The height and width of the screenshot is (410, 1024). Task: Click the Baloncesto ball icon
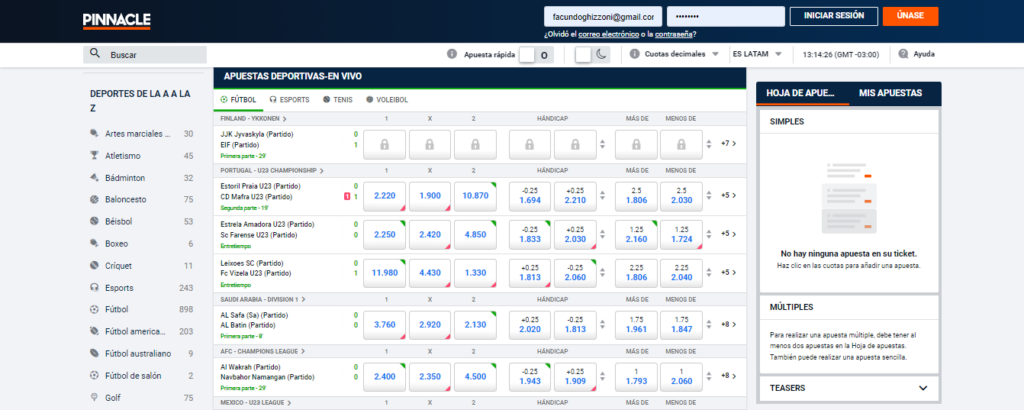coord(94,200)
